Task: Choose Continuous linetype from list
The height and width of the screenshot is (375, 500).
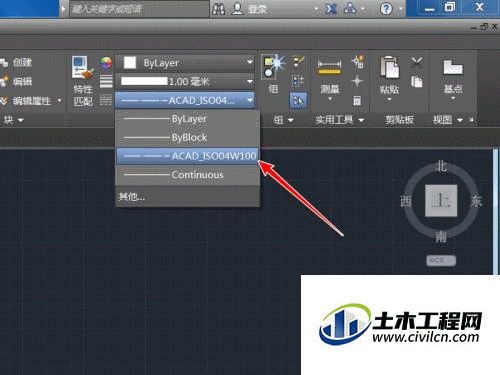Action: (187, 175)
